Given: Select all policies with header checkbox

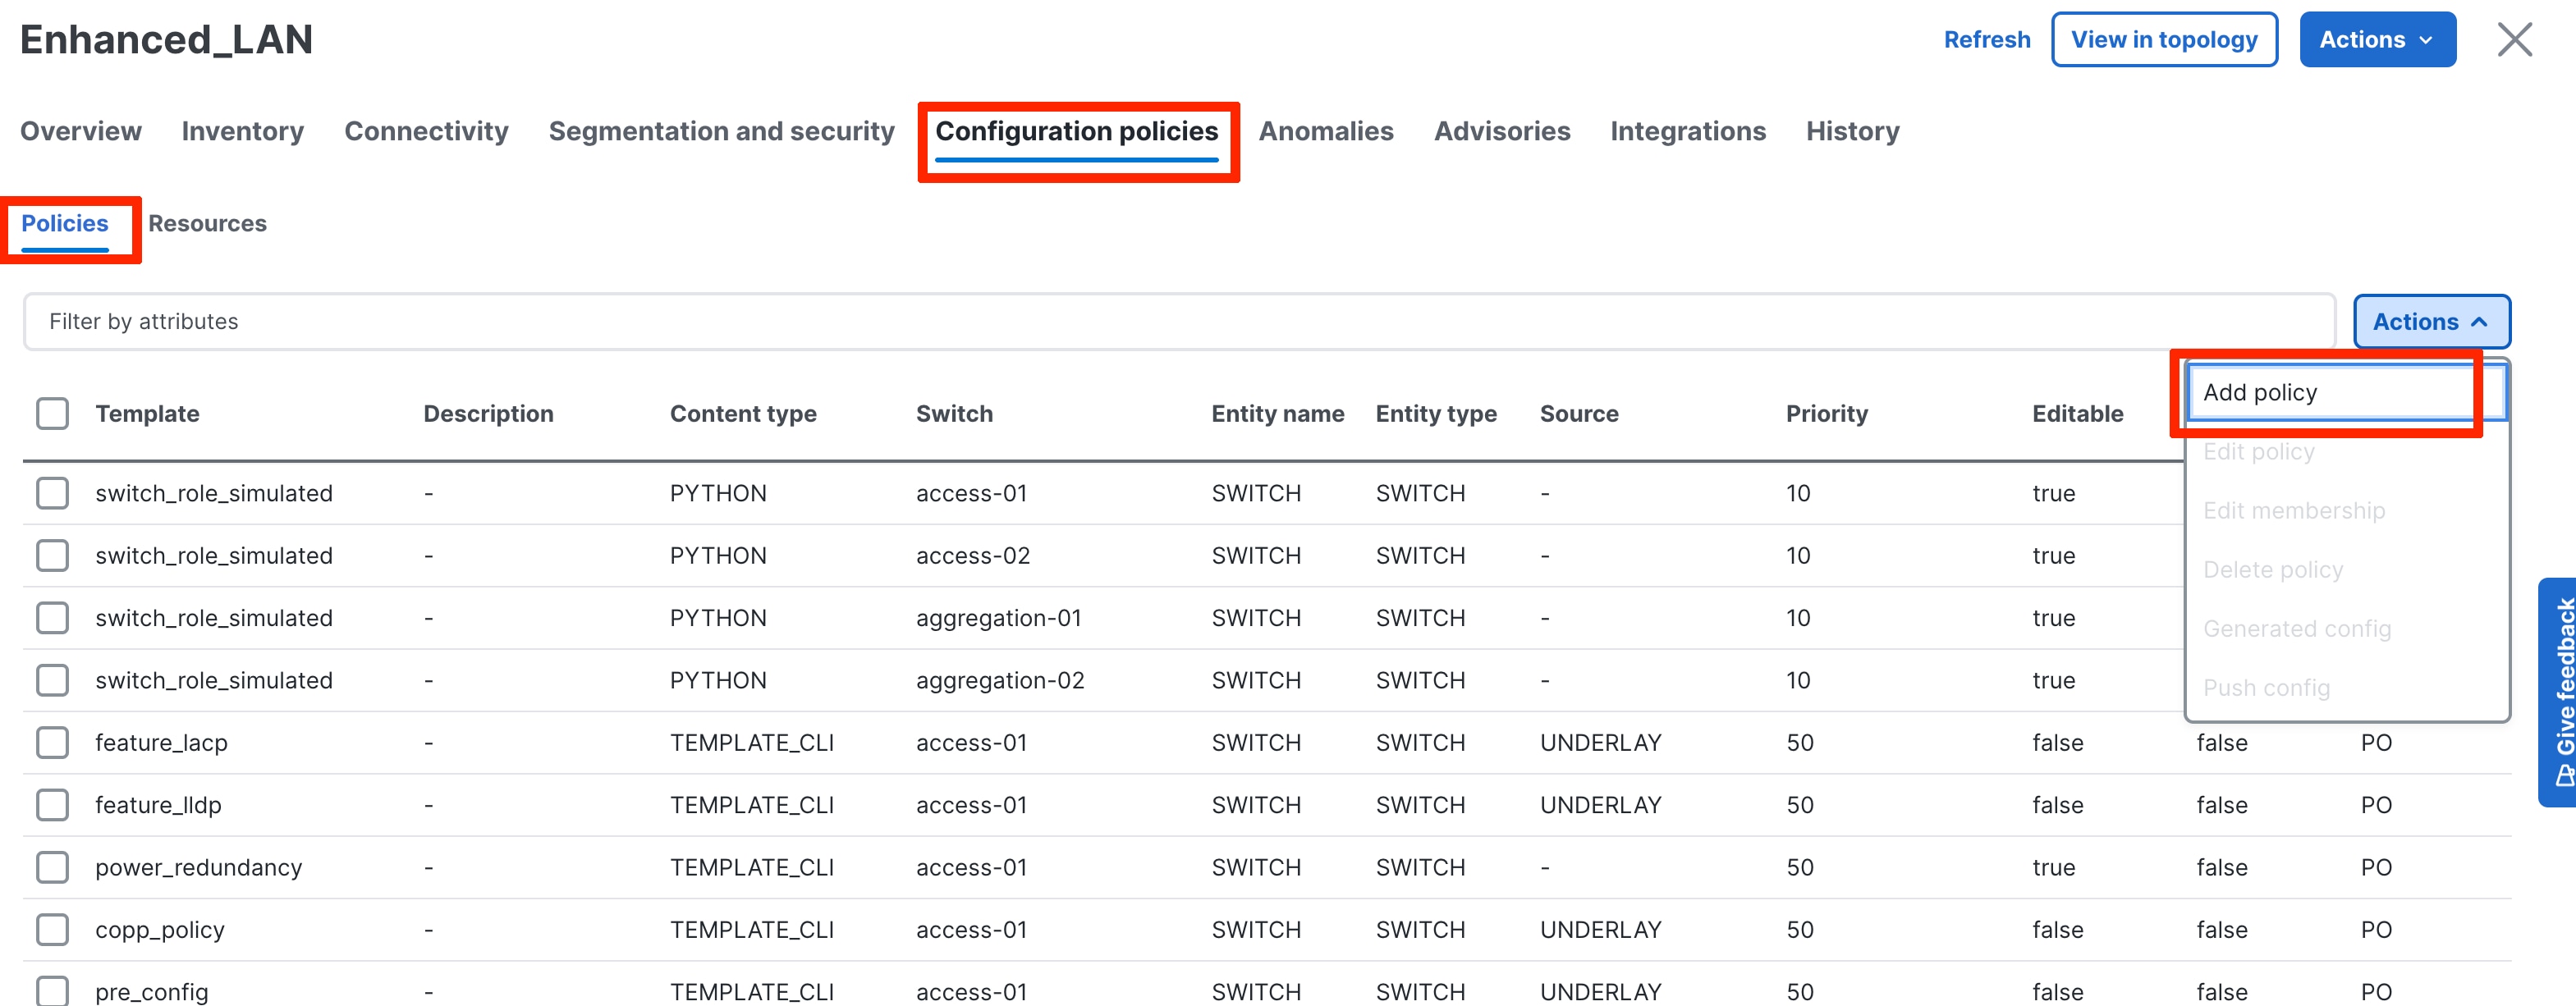Looking at the screenshot, I should (x=51, y=413).
